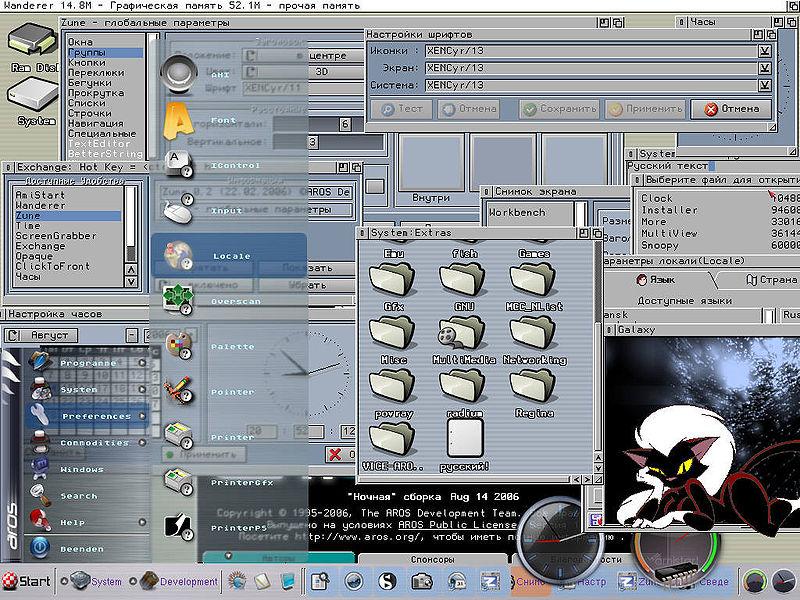Launch the AHI audio preferences icon
This screenshot has width=800, height=600.
point(177,73)
